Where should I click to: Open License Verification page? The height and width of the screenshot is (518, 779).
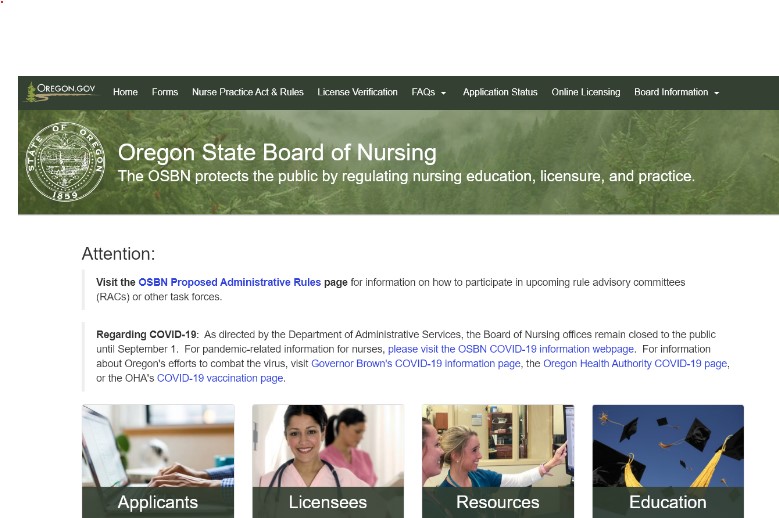pos(357,92)
